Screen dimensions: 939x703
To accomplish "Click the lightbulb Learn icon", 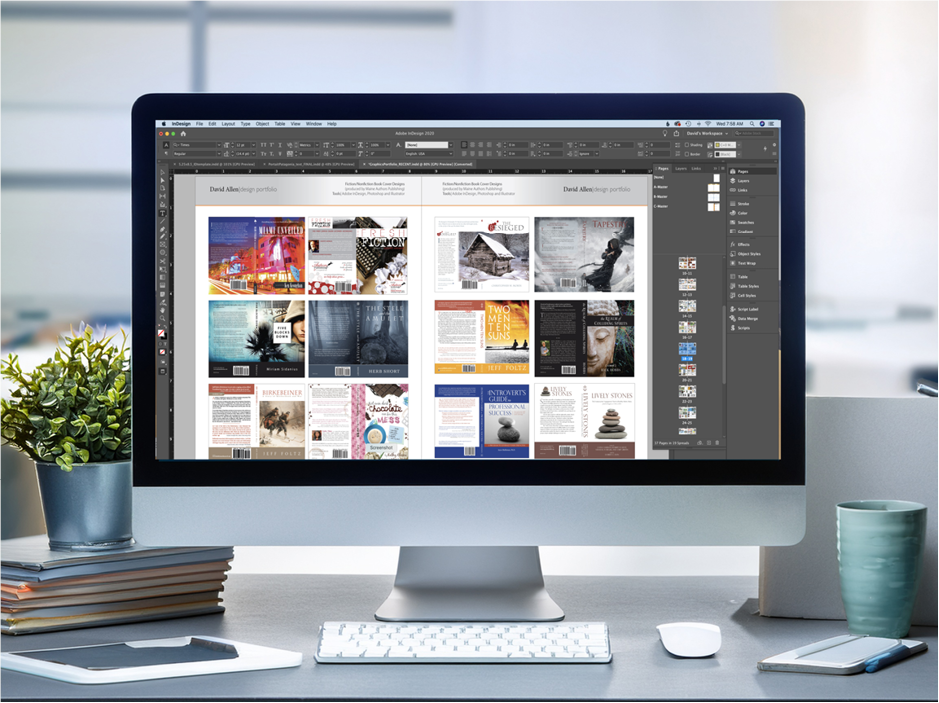I will [x=665, y=134].
